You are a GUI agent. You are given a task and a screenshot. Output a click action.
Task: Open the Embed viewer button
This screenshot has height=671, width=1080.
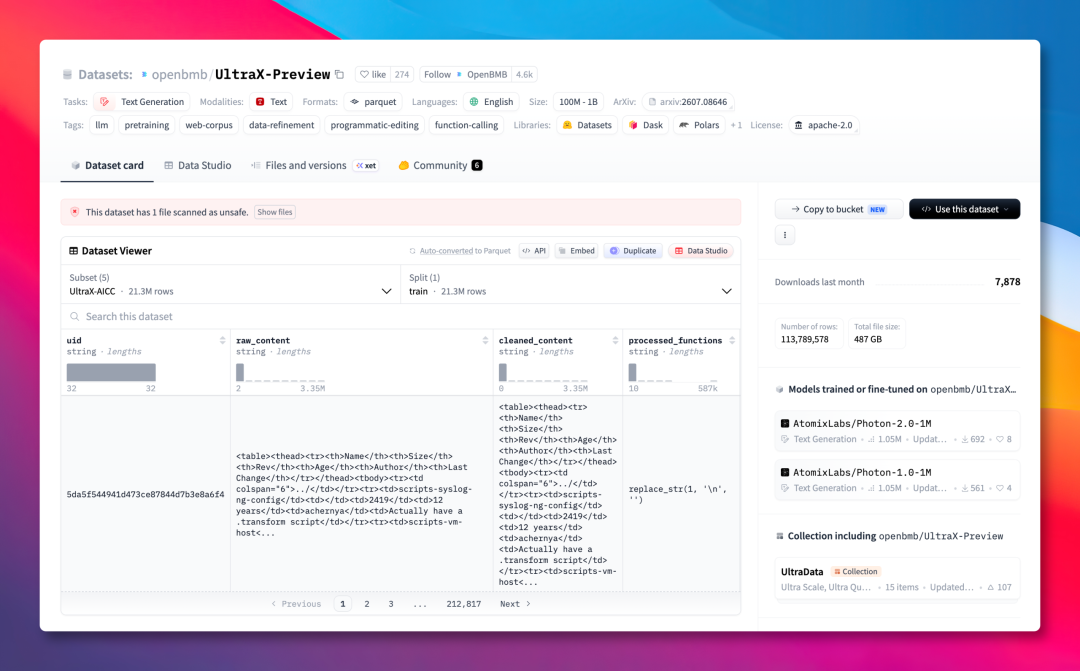click(577, 251)
